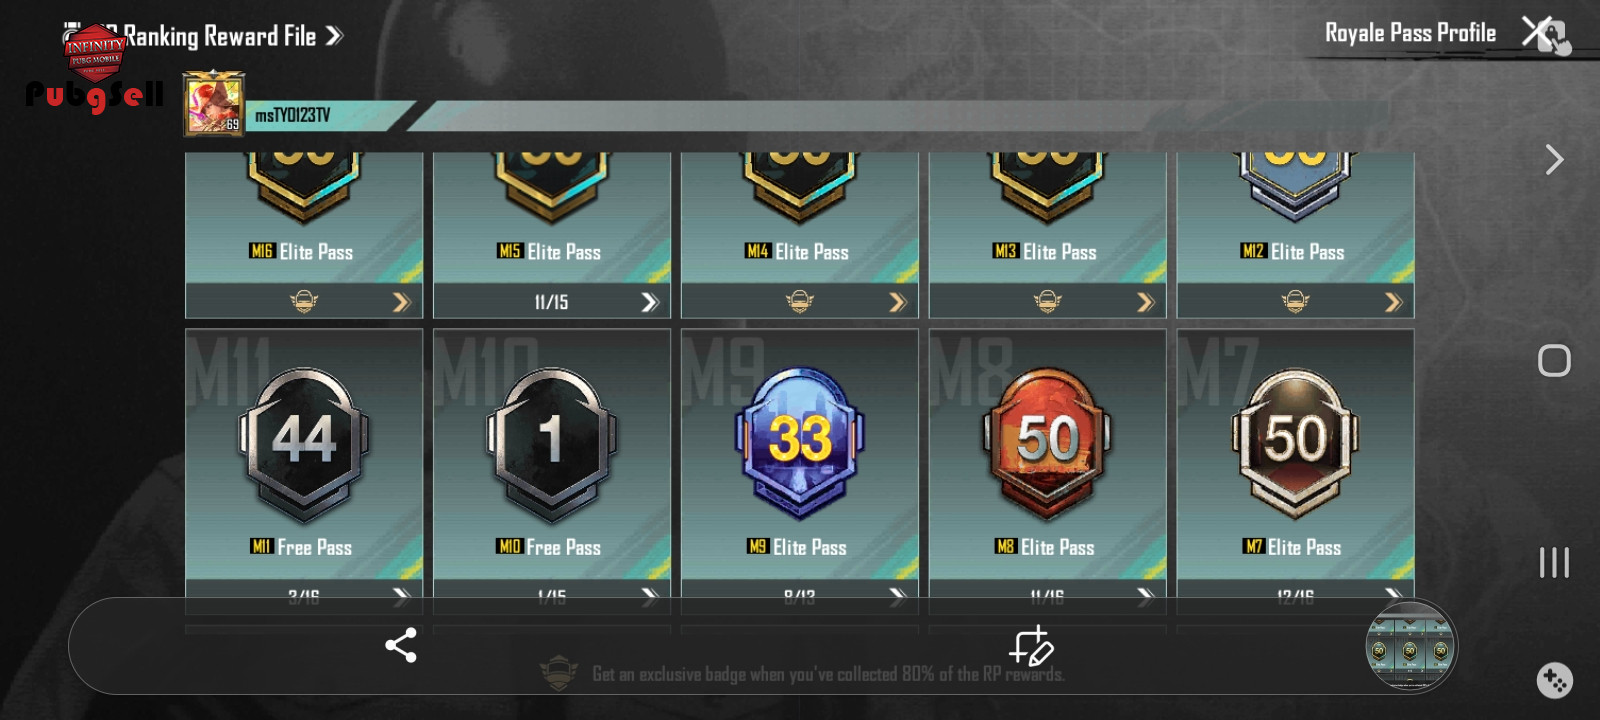Tap the Android recent apps button
The image size is (1600, 720).
(x=1554, y=562)
